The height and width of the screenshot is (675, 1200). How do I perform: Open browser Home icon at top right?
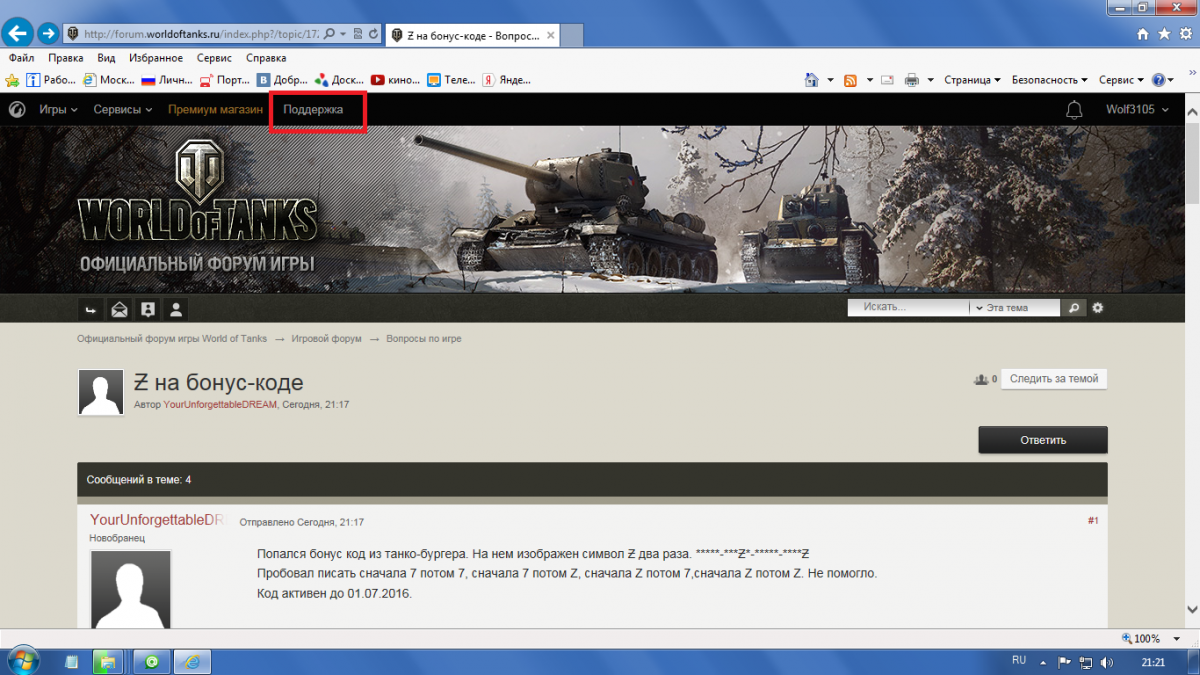click(x=1144, y=34)
